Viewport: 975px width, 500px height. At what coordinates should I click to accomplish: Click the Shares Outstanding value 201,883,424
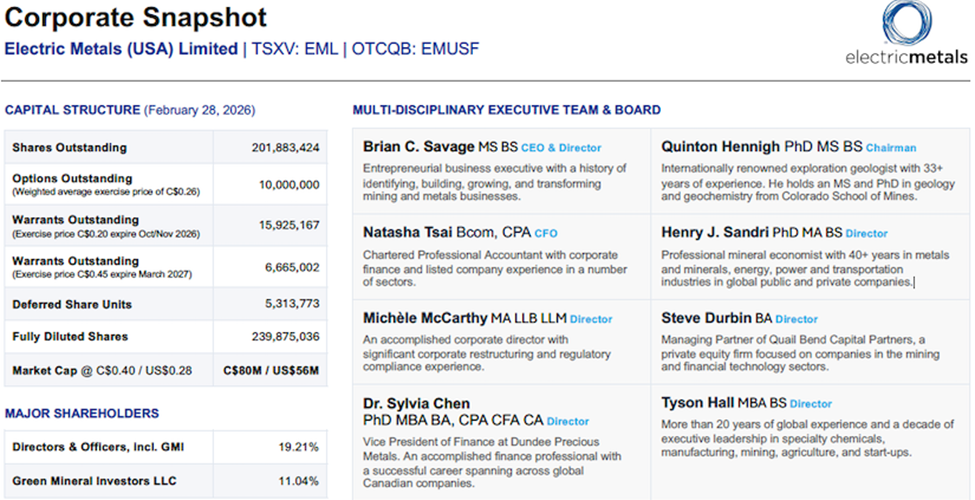[285, 148]
